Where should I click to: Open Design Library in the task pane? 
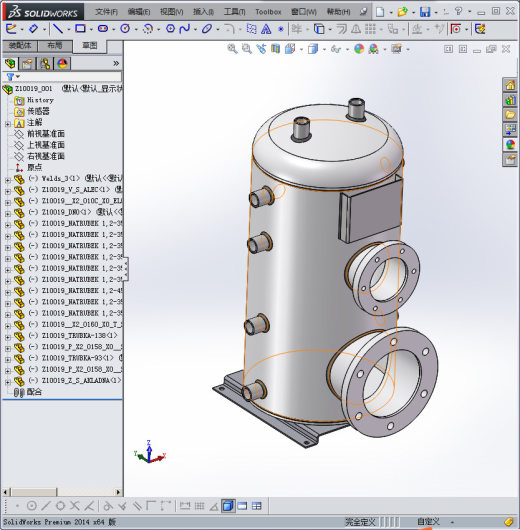point(510,100)
